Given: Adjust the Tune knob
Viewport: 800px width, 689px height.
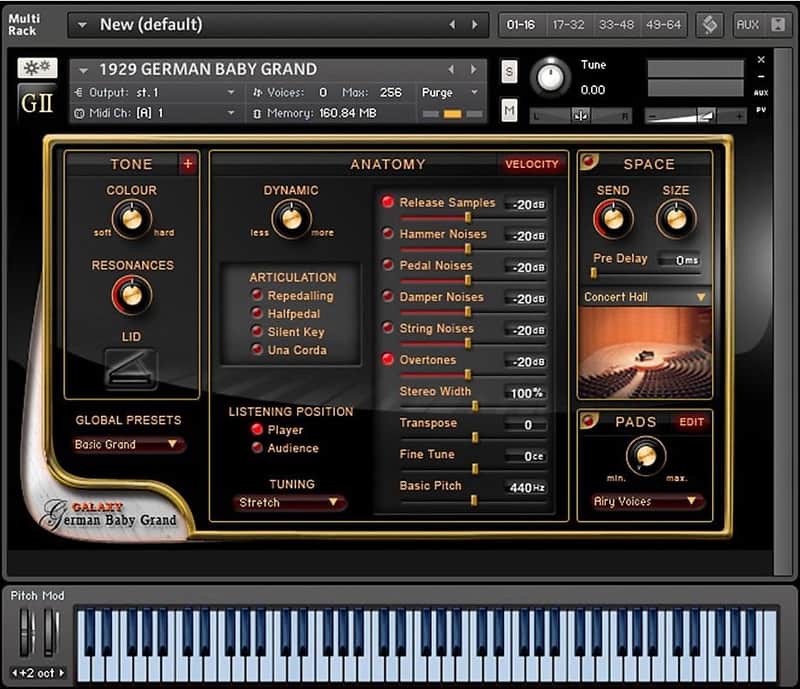Looking at the screenshot, I should point(550,78).
